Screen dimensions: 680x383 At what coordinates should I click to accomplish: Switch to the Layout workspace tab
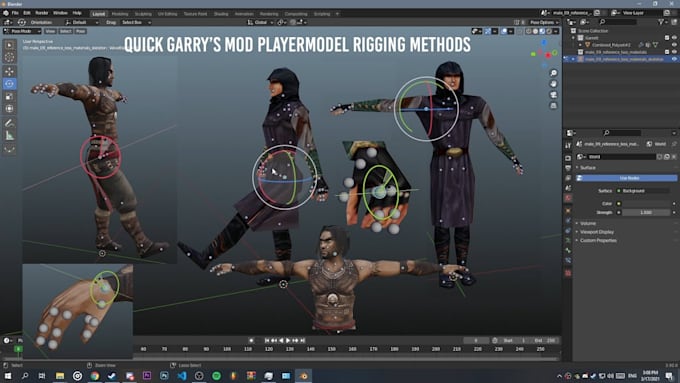[98, 14]
